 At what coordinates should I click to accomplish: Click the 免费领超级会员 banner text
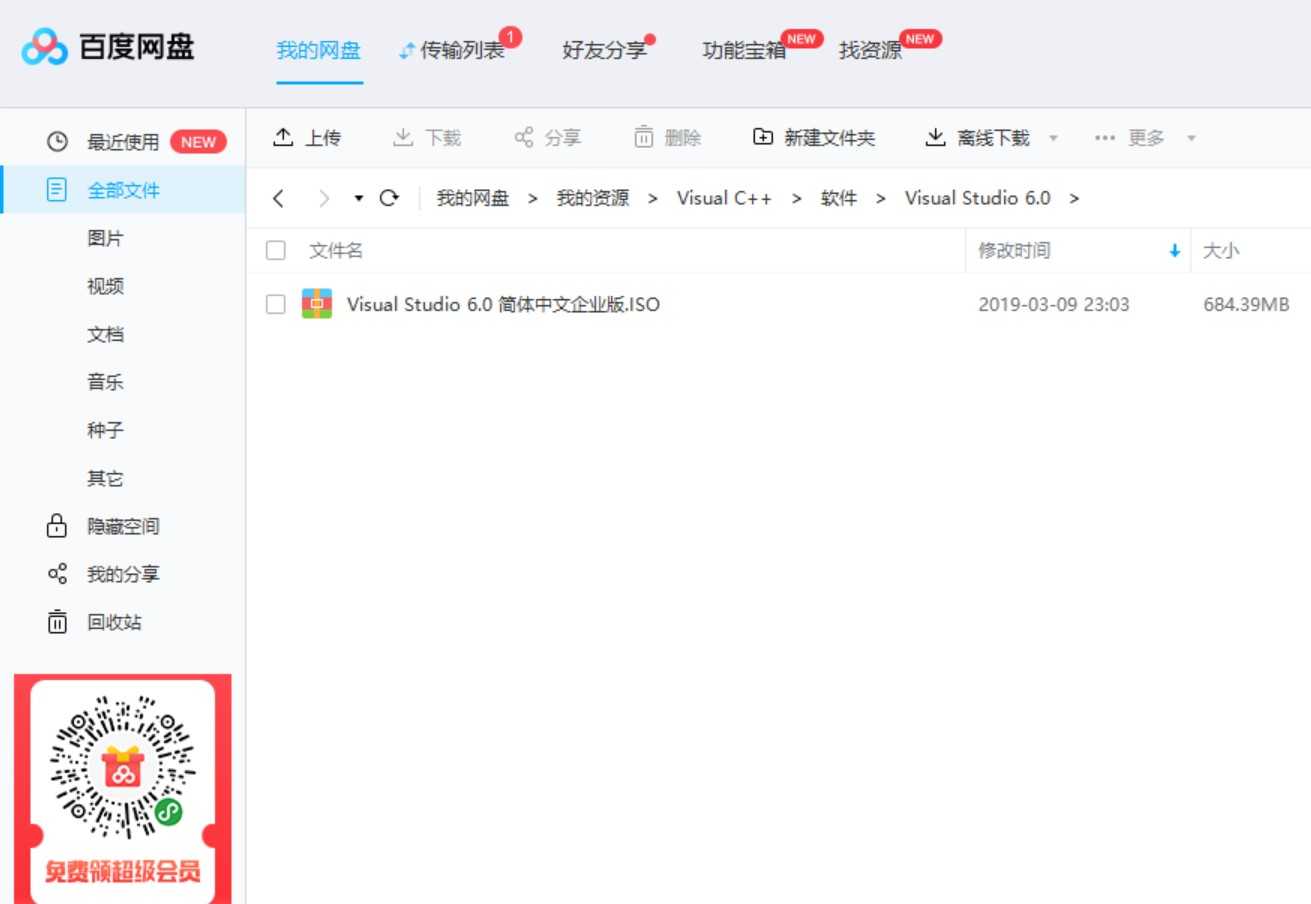122,871
